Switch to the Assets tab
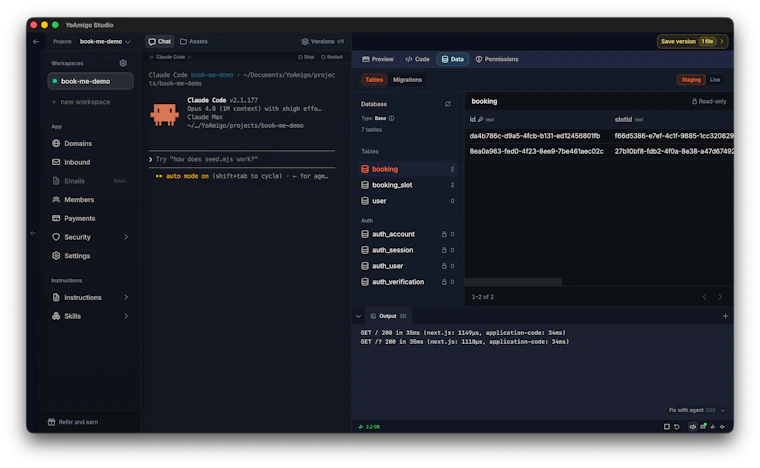Image resolution: width=760 pixels, height=468 pixels. [194, 42]
